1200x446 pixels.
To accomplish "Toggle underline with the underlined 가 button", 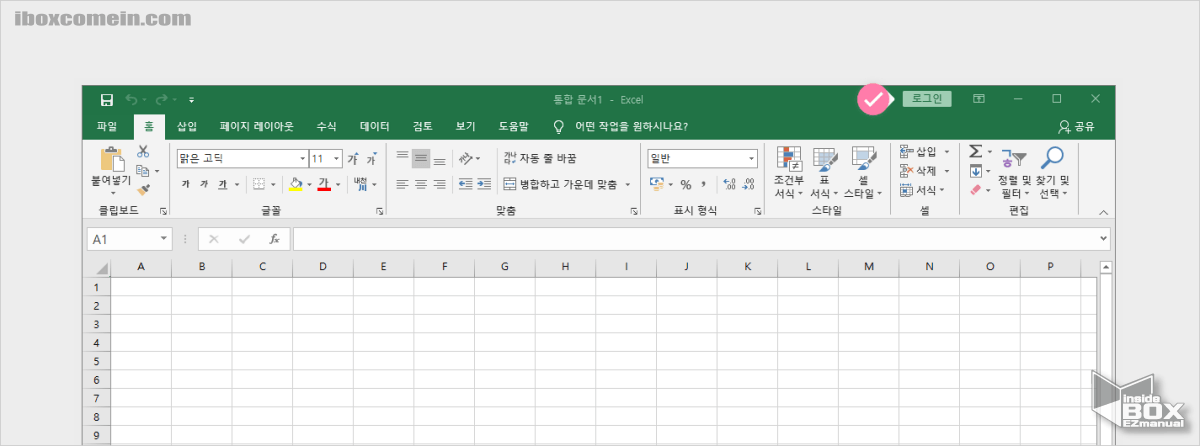I will pyautogui.click(x=223, y=184).
